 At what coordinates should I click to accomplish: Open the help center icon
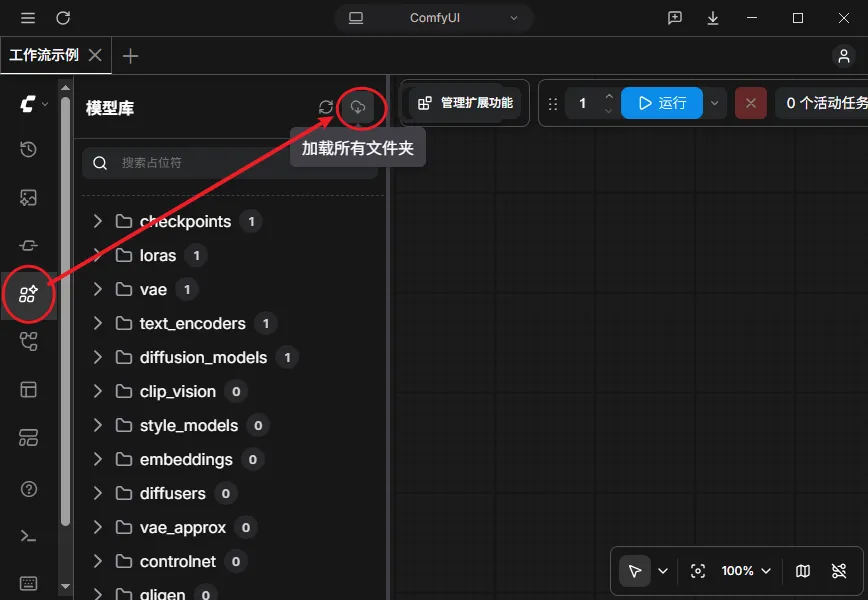click(28, 489)
